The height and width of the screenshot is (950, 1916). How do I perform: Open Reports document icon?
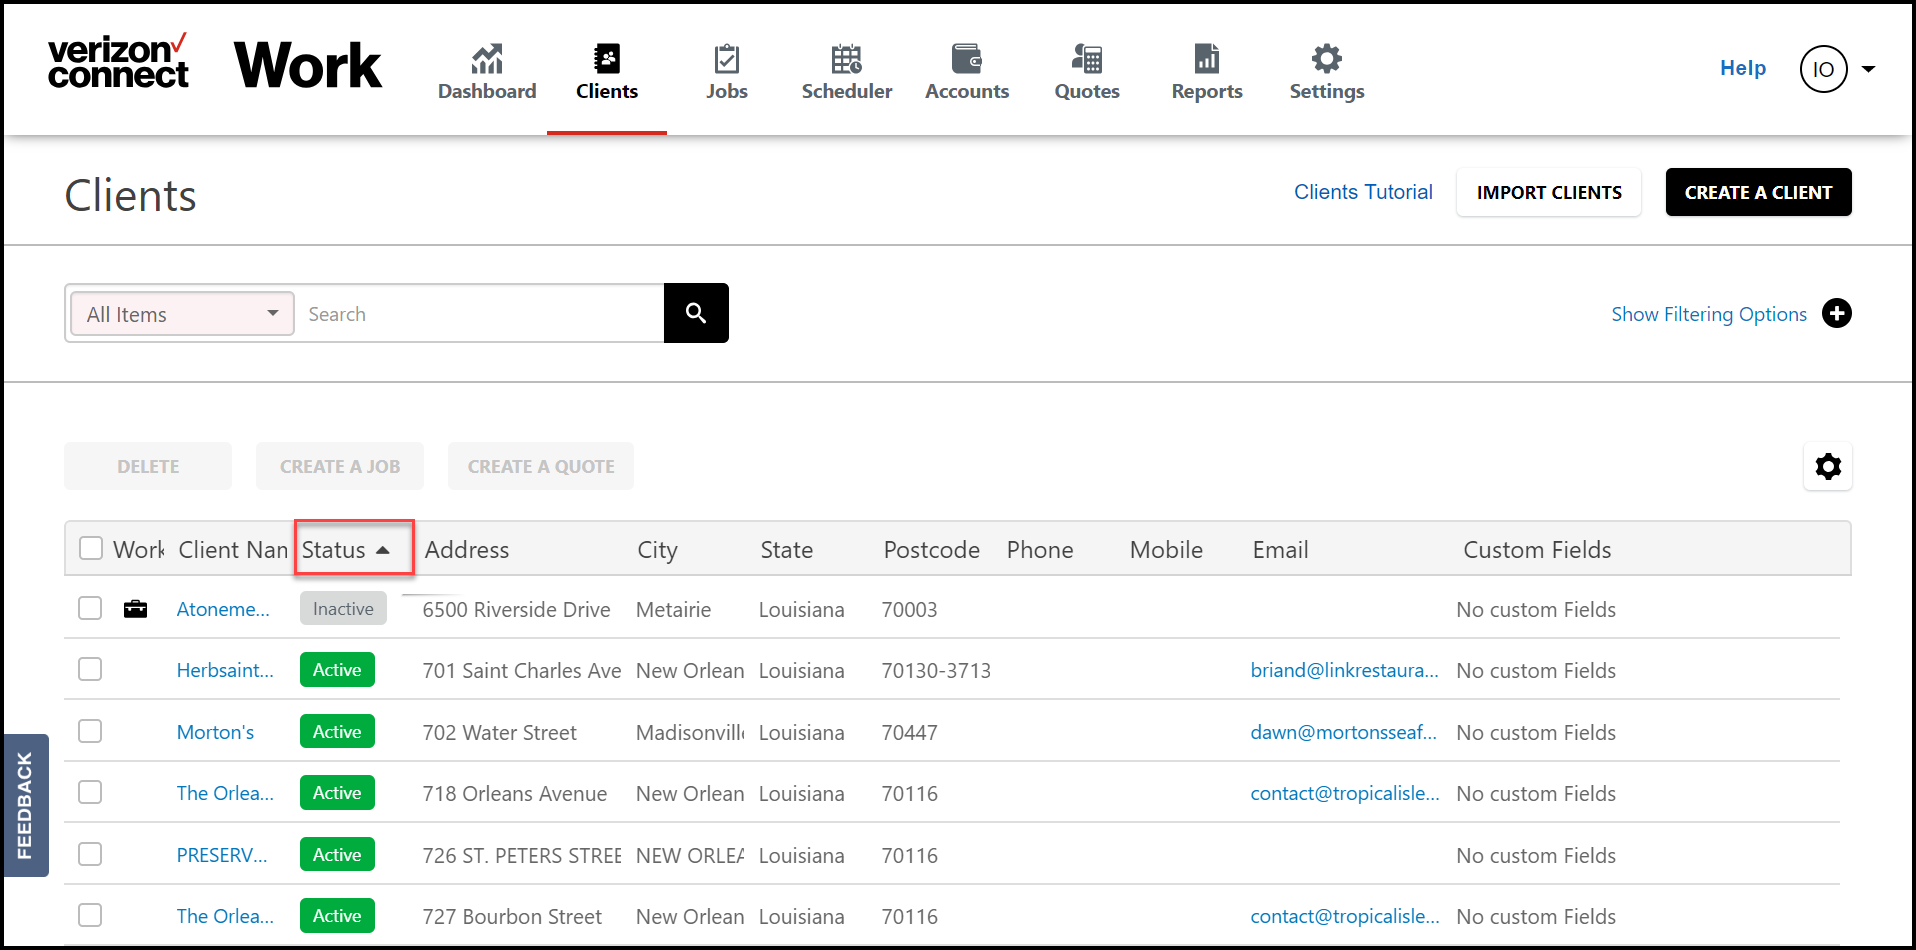[x=1207, y=59]
